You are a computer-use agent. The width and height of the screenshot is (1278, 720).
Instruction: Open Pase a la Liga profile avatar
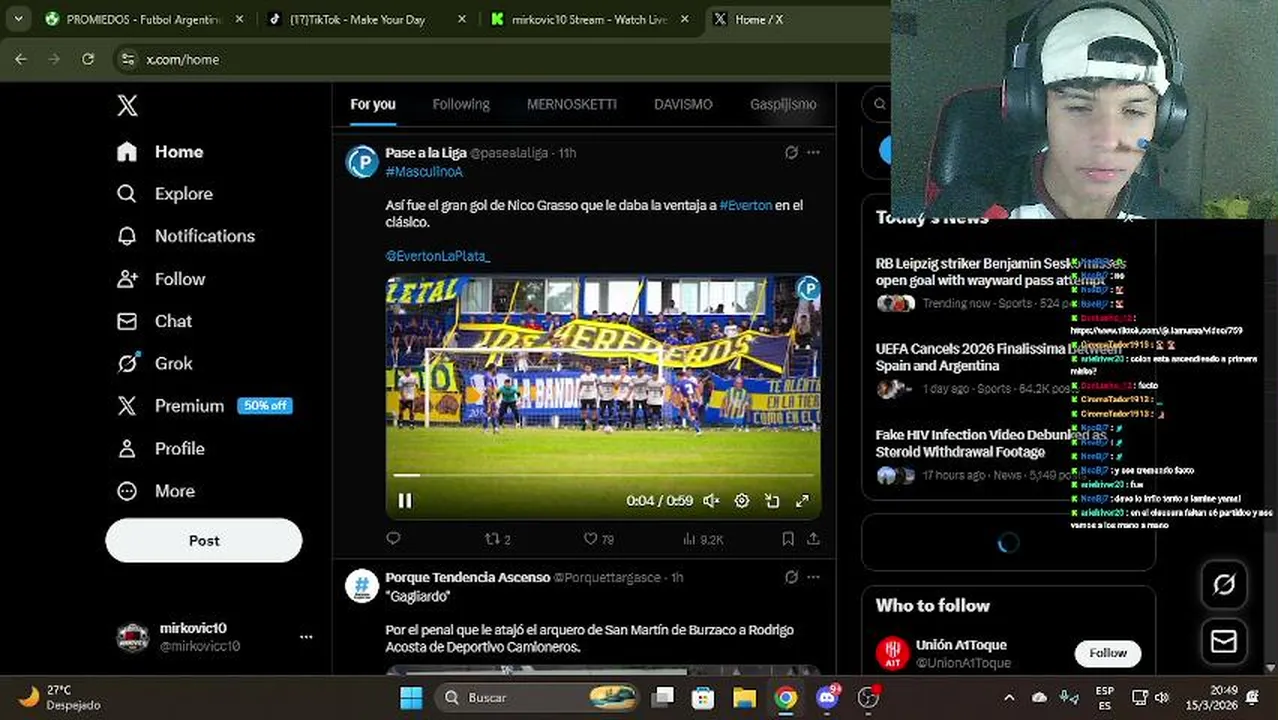(x=362, y=161)
